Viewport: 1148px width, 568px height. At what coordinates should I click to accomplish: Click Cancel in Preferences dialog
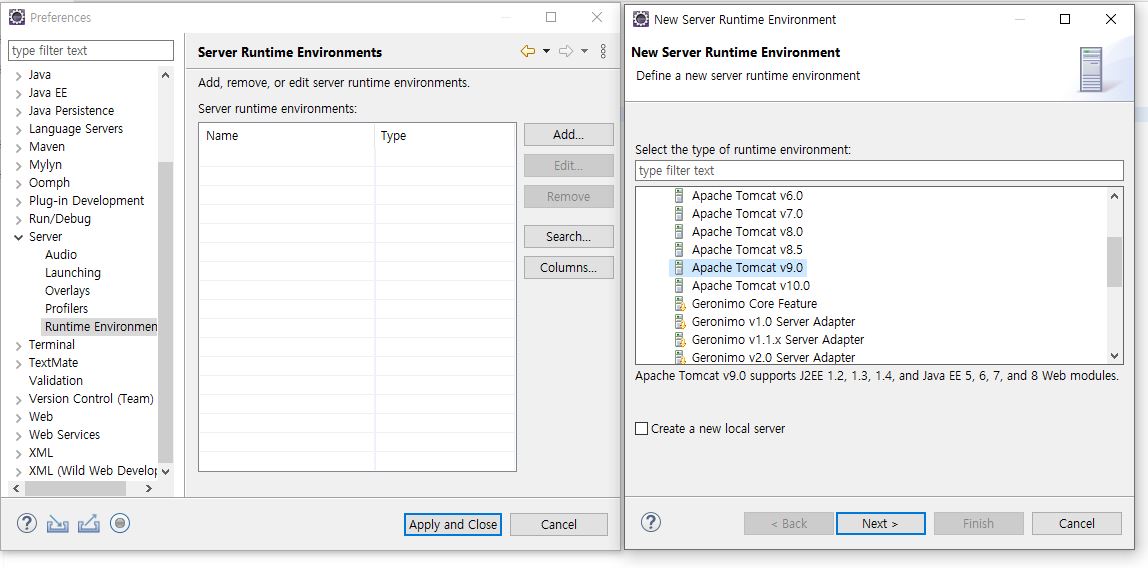tap(559, 524)
